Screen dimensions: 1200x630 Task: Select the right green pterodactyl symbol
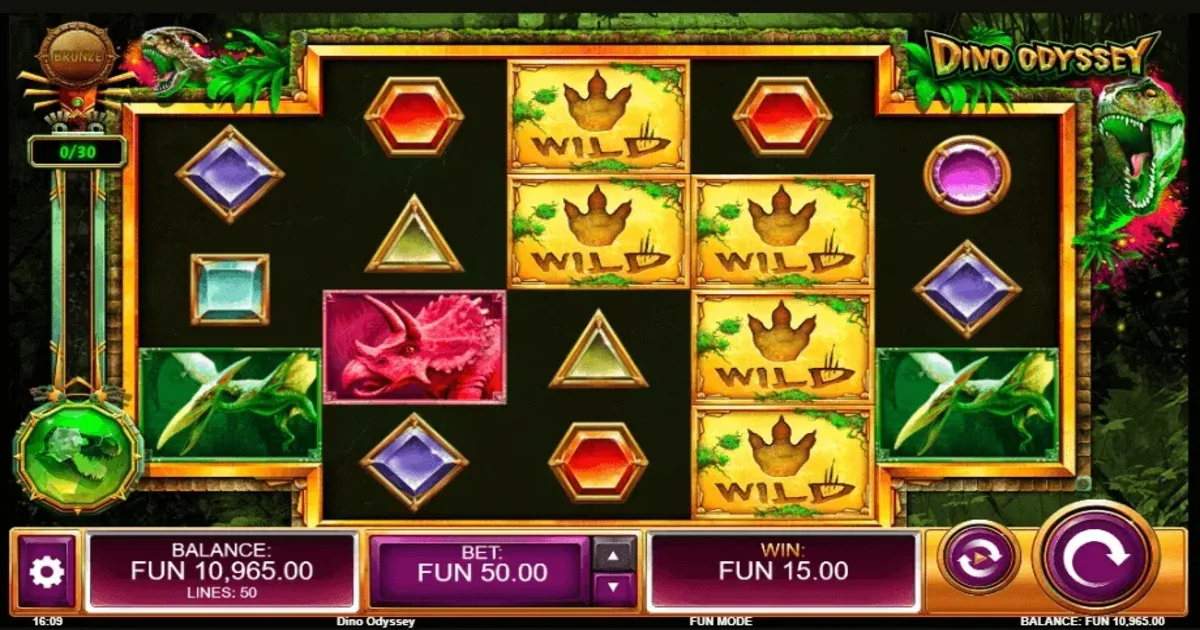(967, 404)
